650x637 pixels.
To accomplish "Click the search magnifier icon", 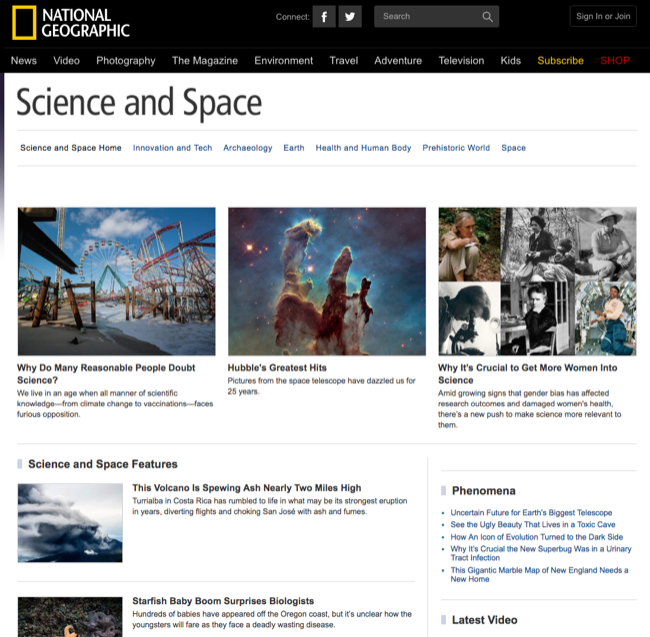I will (x=488, y=17).
